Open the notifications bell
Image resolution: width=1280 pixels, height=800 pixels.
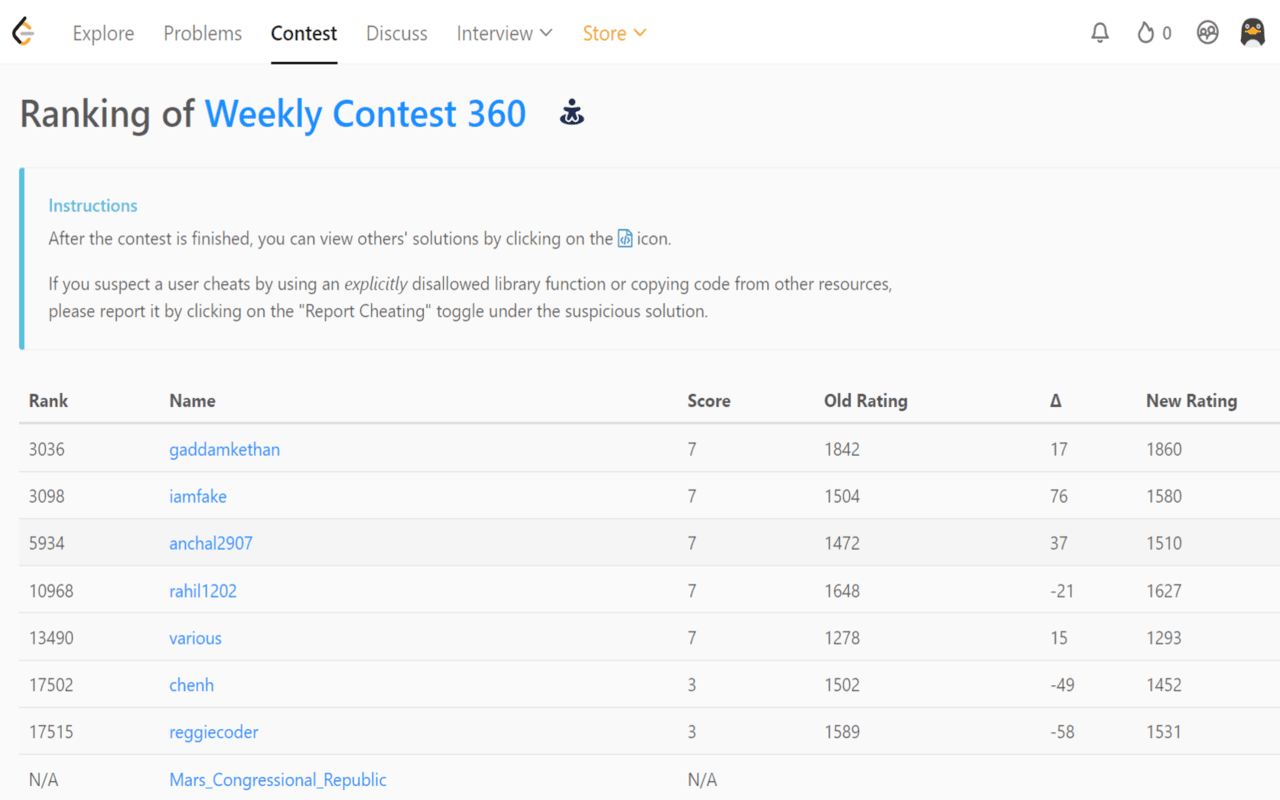[x=1100, y=33]
